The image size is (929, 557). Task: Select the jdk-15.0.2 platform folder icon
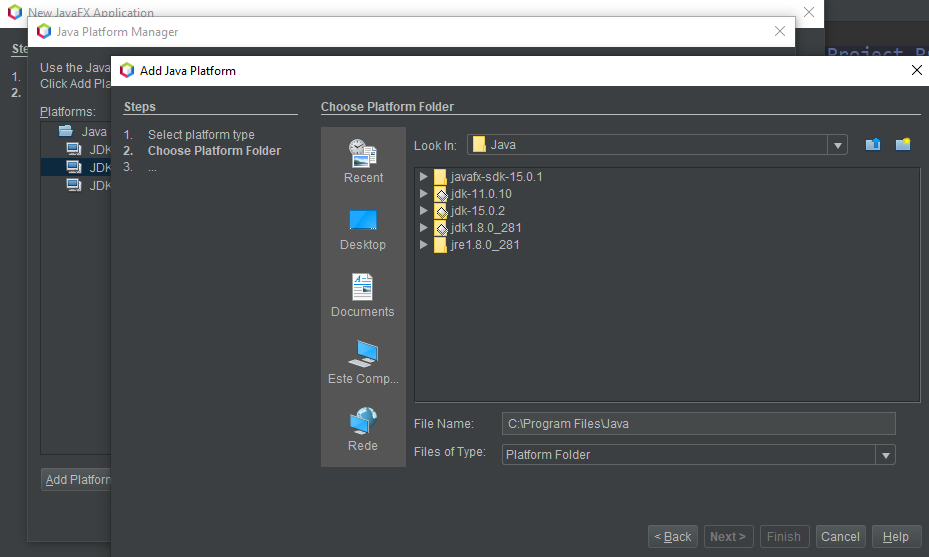click(440, 211)
